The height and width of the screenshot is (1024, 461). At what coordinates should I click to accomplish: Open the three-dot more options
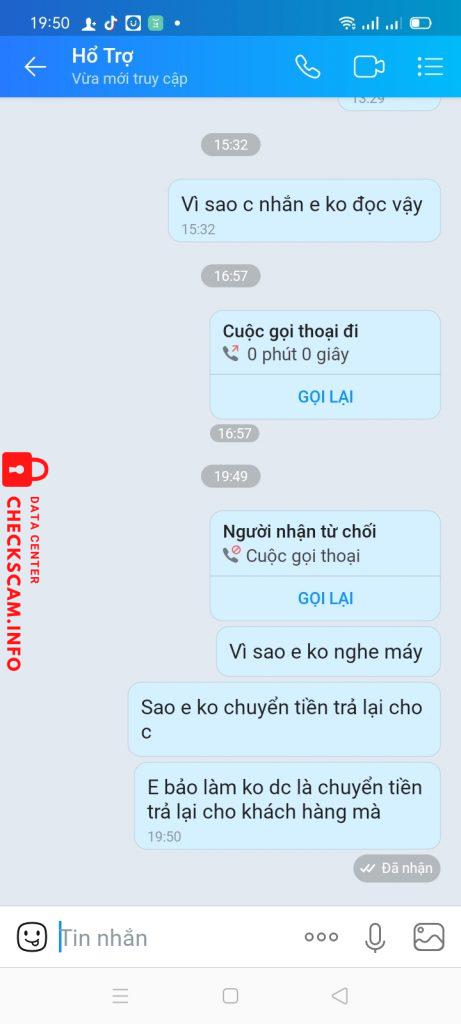321,937
